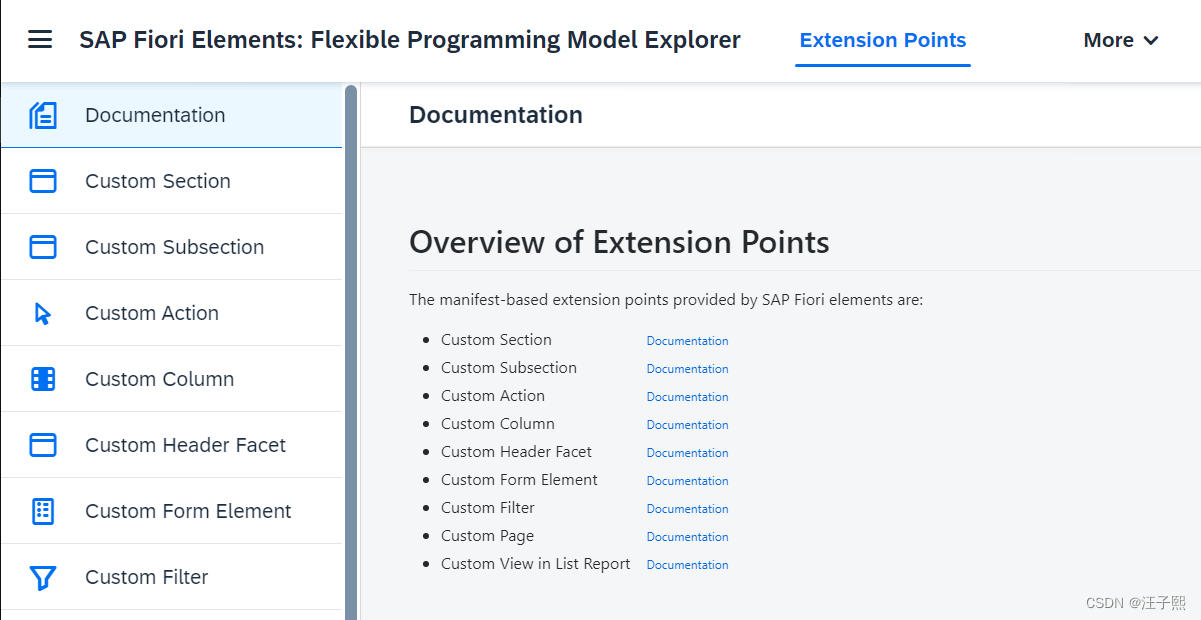Open Custom View in List Report documentation

[x=687, y=565]
